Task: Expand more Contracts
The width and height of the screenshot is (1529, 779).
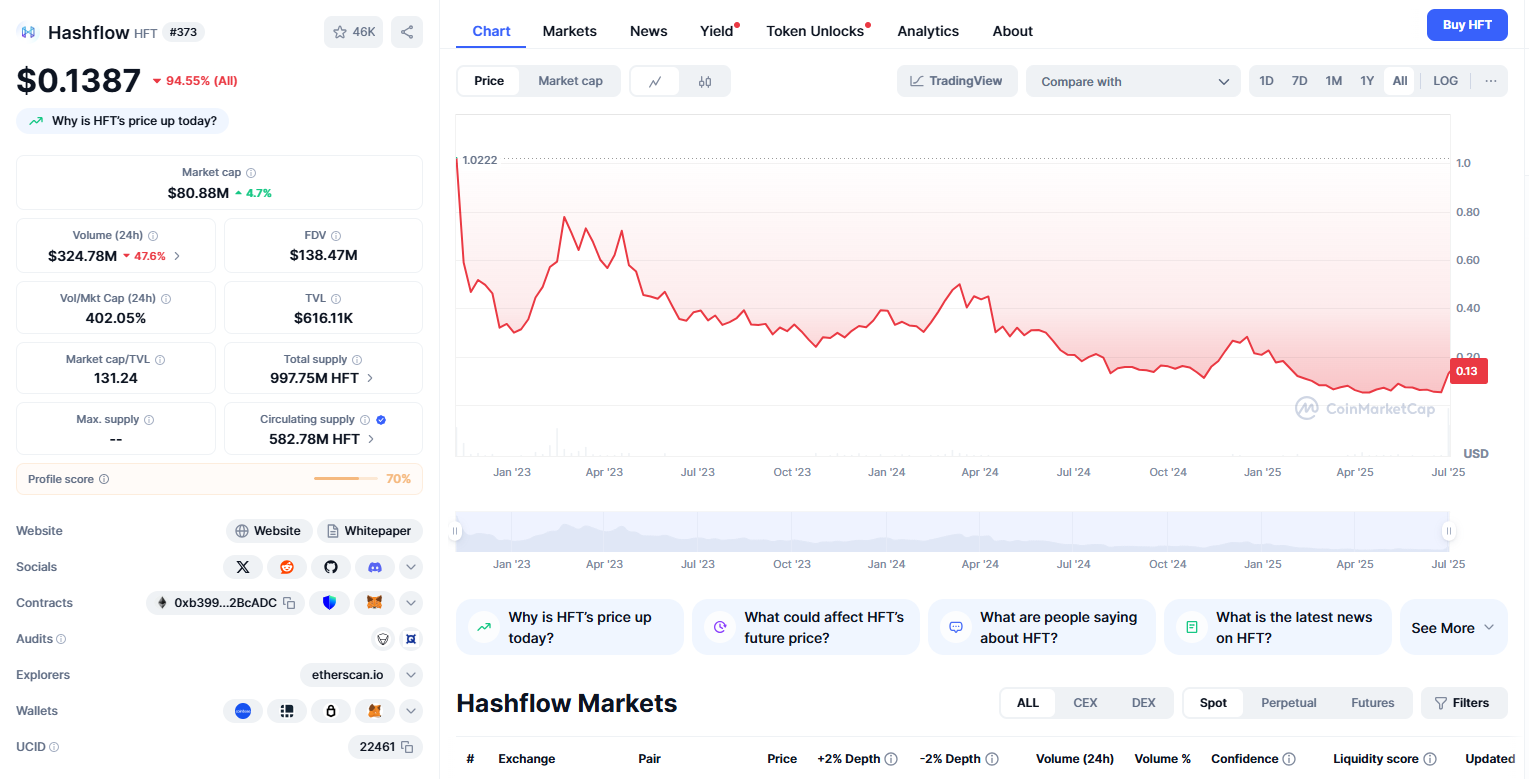Action: (410, 603)
